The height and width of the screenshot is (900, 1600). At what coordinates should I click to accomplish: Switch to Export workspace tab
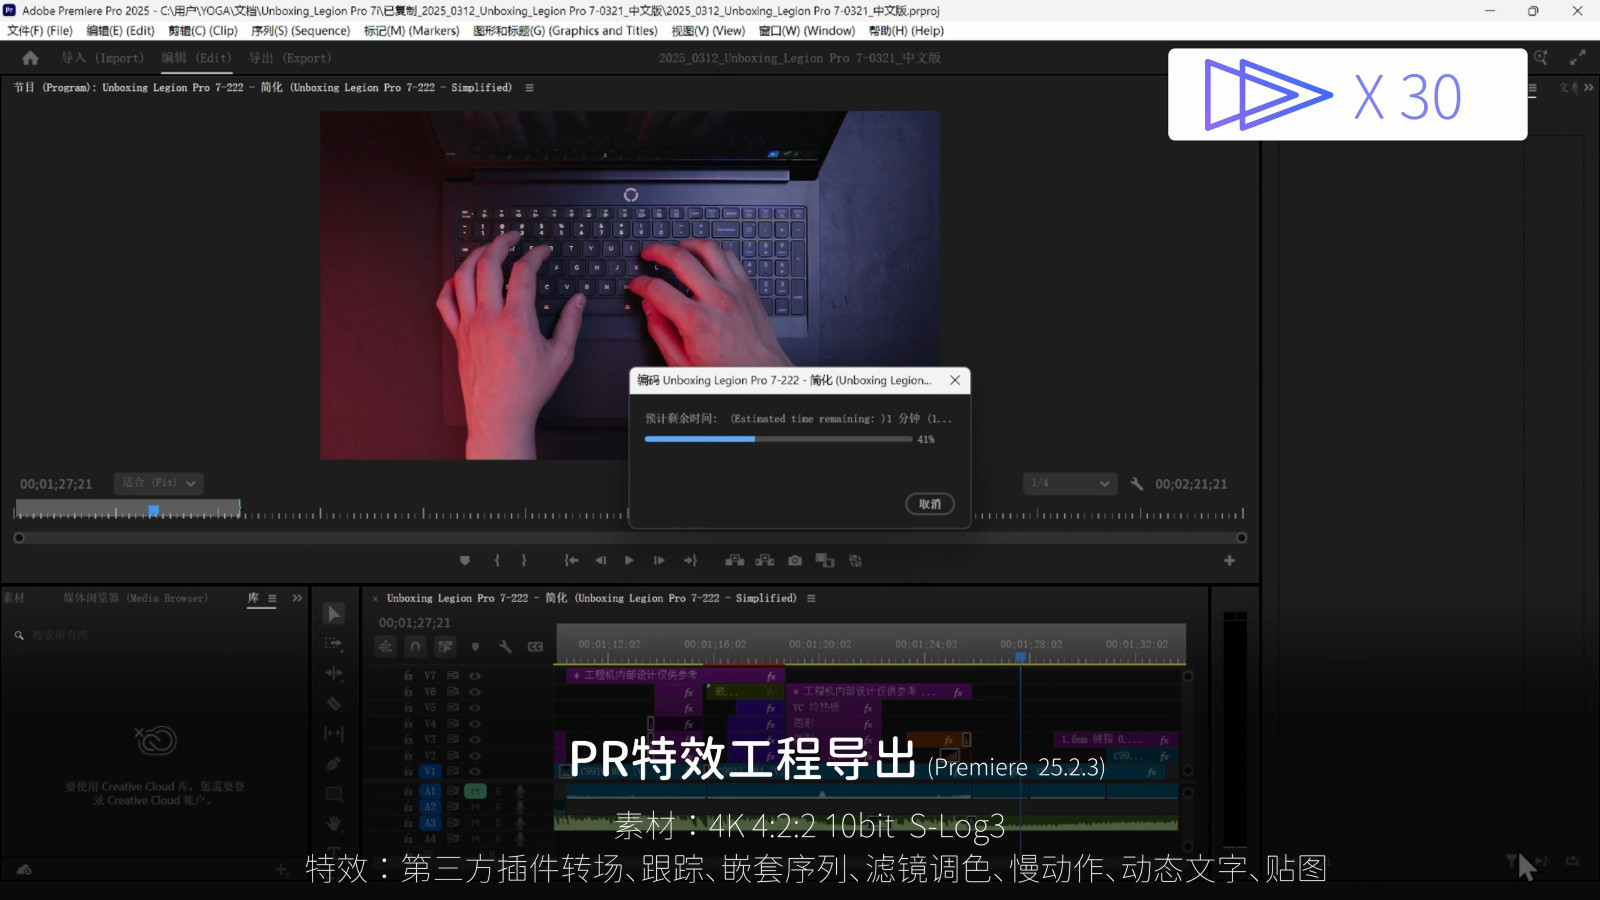(x=290, y=58)
